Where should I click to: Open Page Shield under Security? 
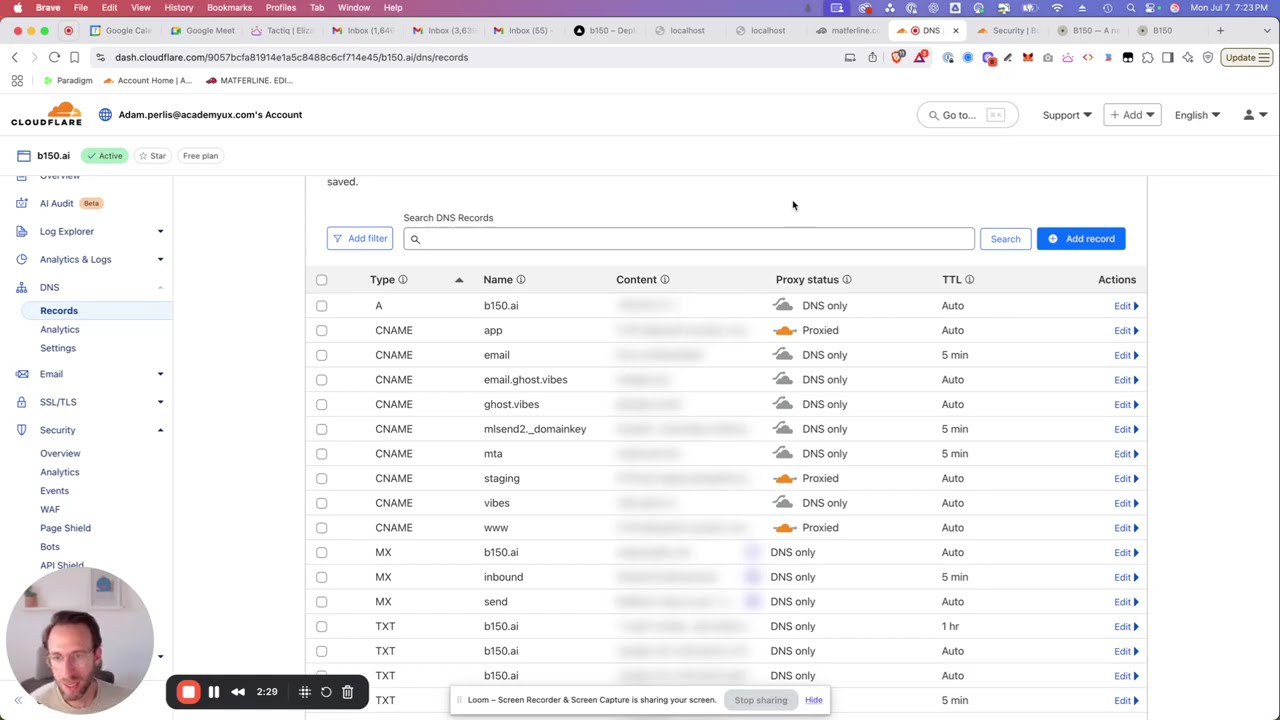65,528
